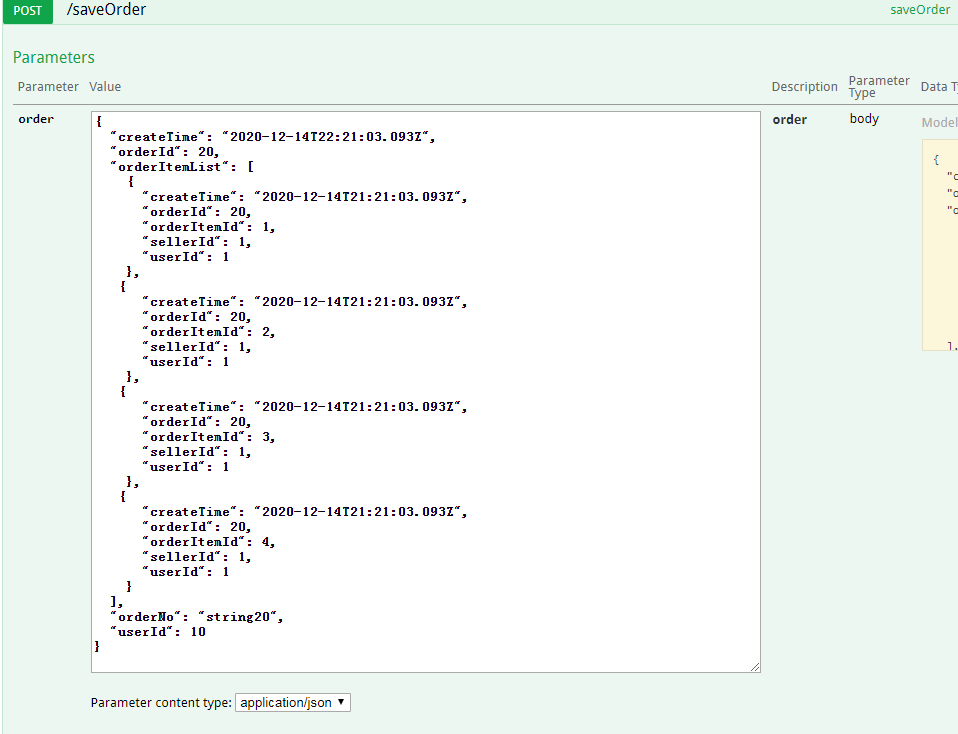
Task: Click the Parameters heading
Action: (x=54, y=57)
